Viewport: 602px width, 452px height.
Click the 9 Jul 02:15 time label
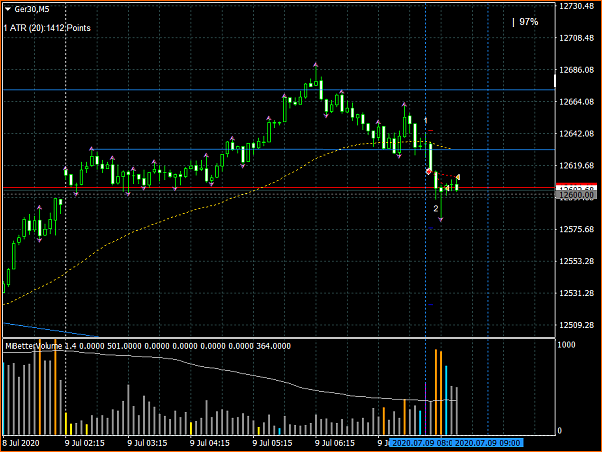click(84, 443)
